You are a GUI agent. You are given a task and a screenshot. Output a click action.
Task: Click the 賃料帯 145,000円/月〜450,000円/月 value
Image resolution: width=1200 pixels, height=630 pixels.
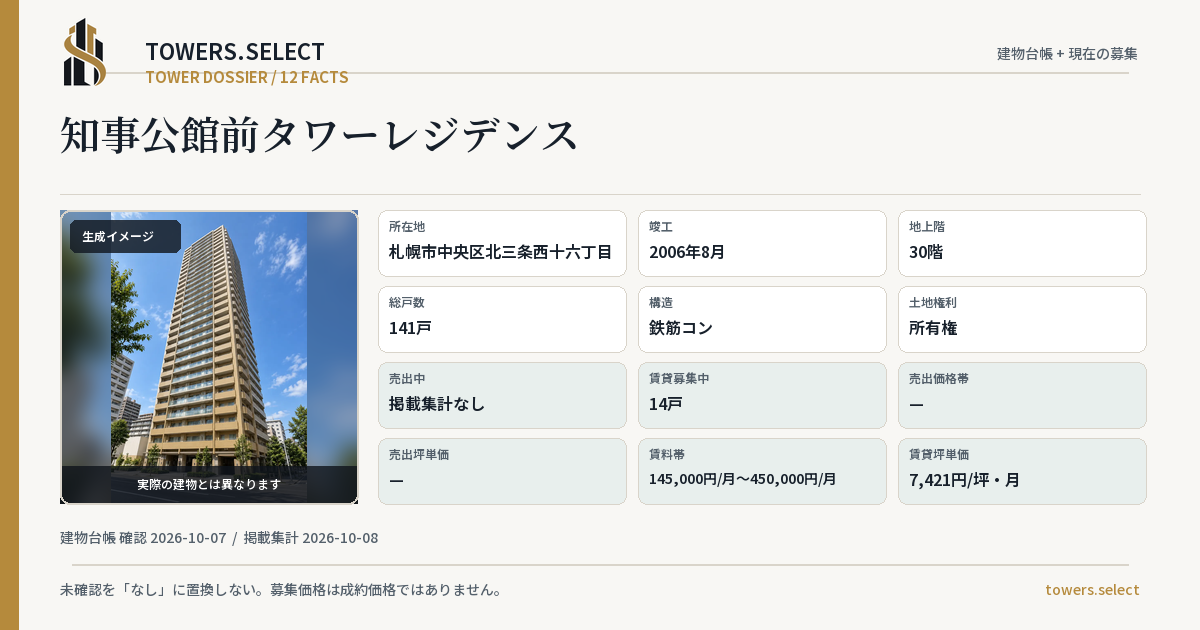pos(743,479)
